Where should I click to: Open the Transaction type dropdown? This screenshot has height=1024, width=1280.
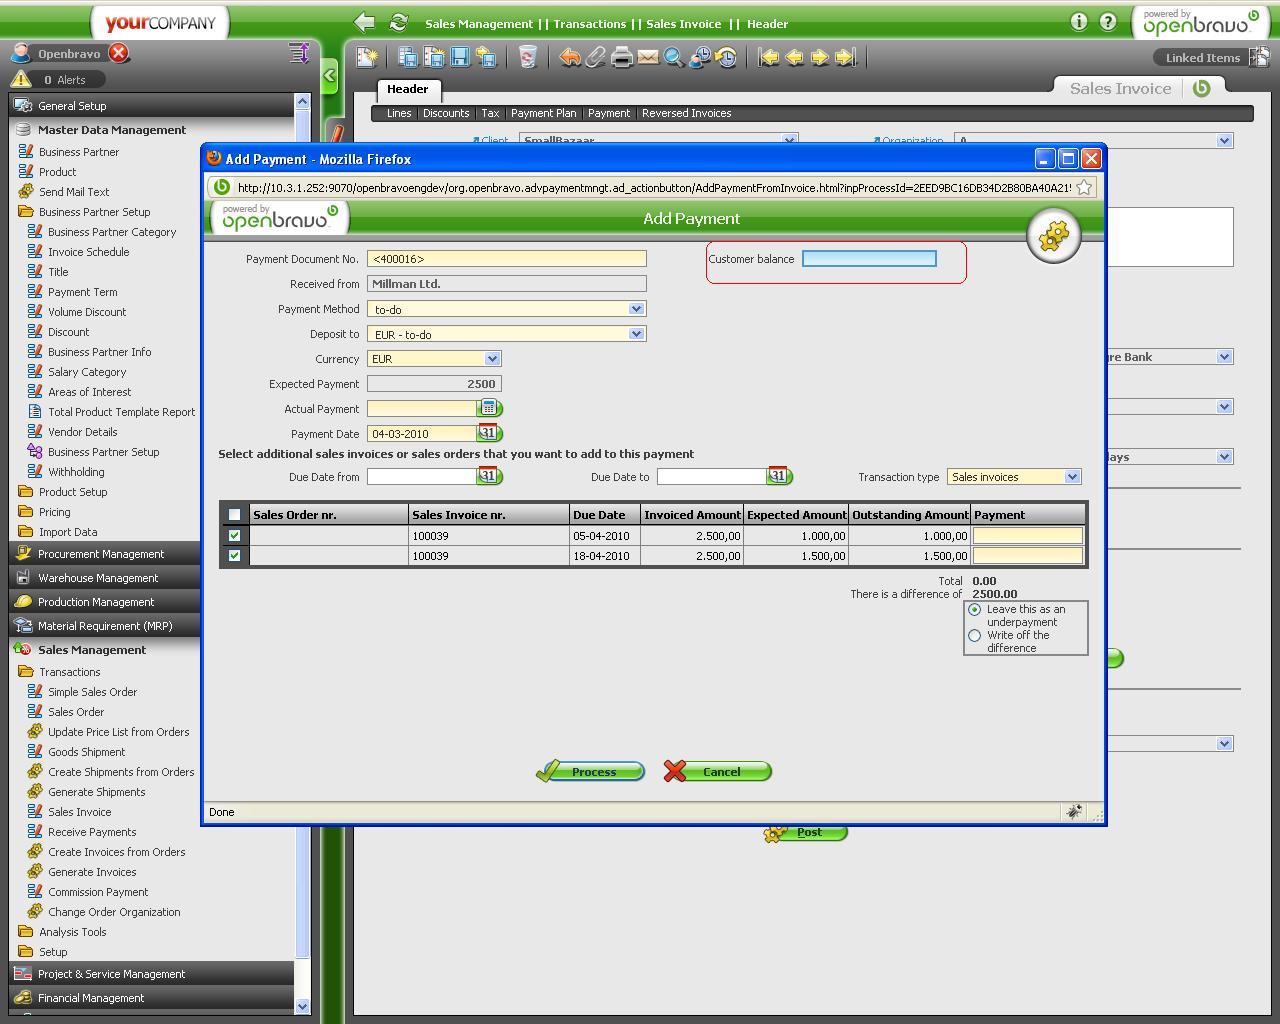pyautogui.click(x=1072, y=477)
